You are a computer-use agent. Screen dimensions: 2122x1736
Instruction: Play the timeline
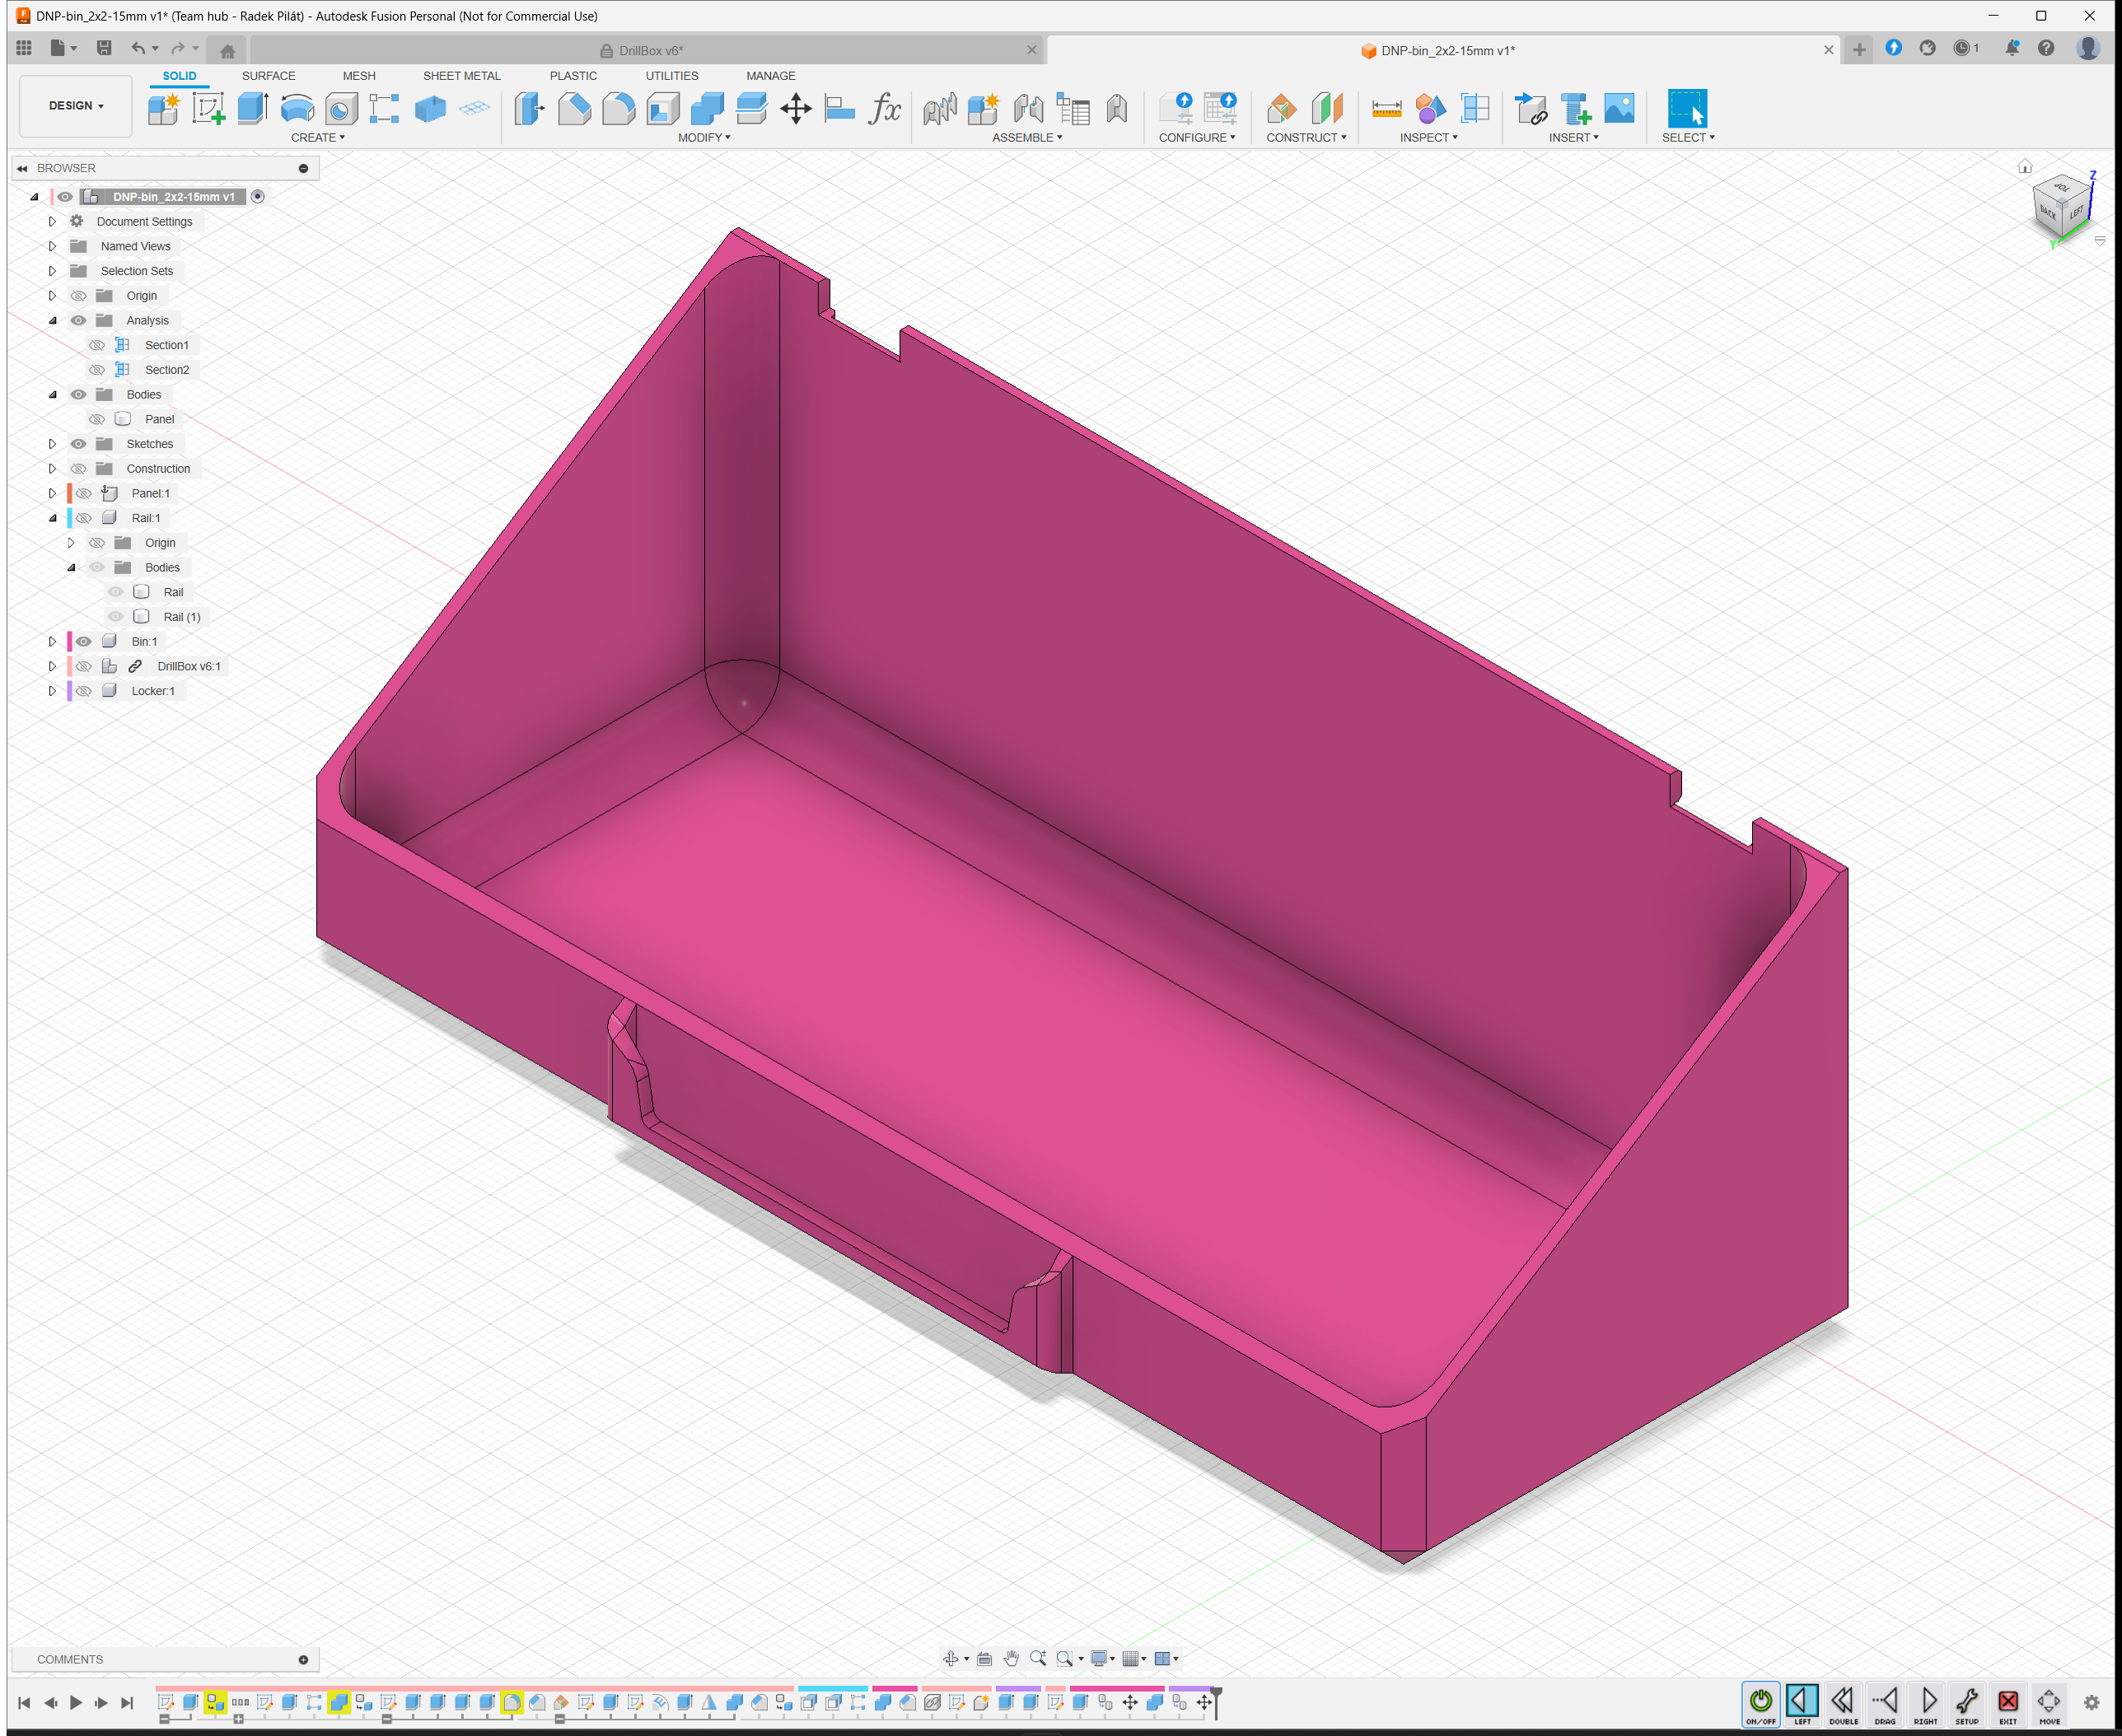coord(75,1703)
